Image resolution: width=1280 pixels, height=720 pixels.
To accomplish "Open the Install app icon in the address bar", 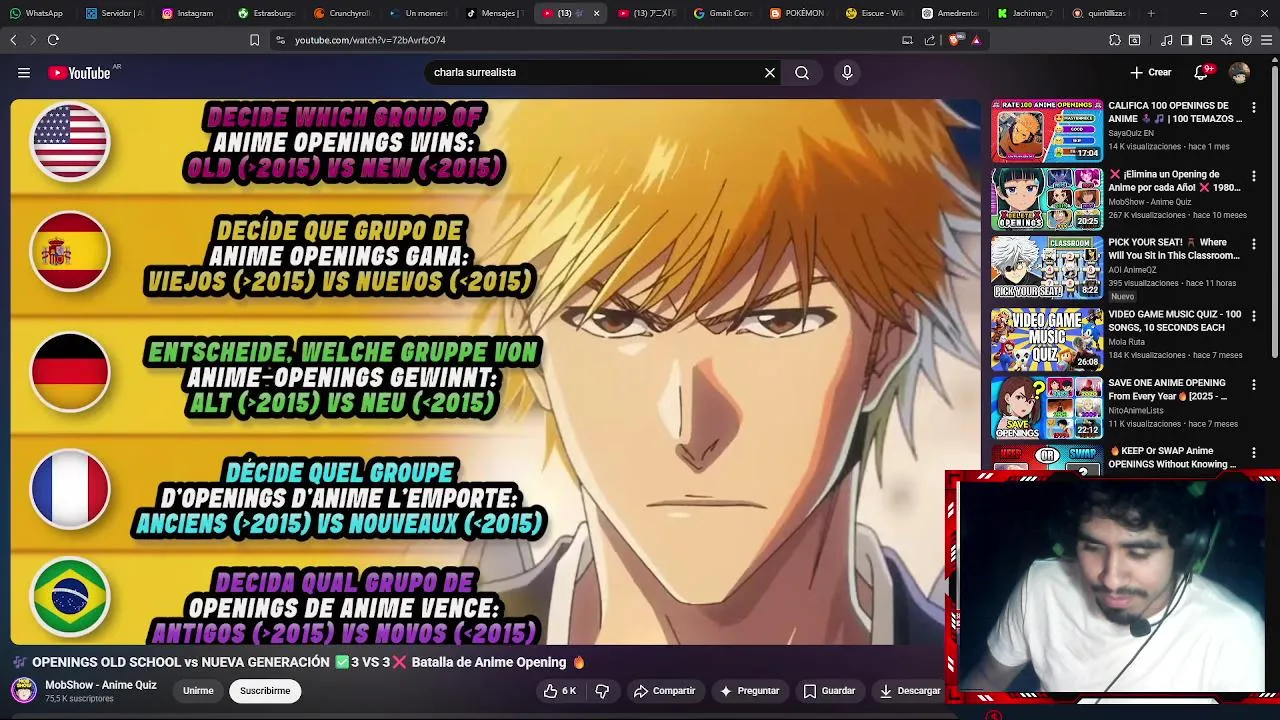I will tap(907, 40).
